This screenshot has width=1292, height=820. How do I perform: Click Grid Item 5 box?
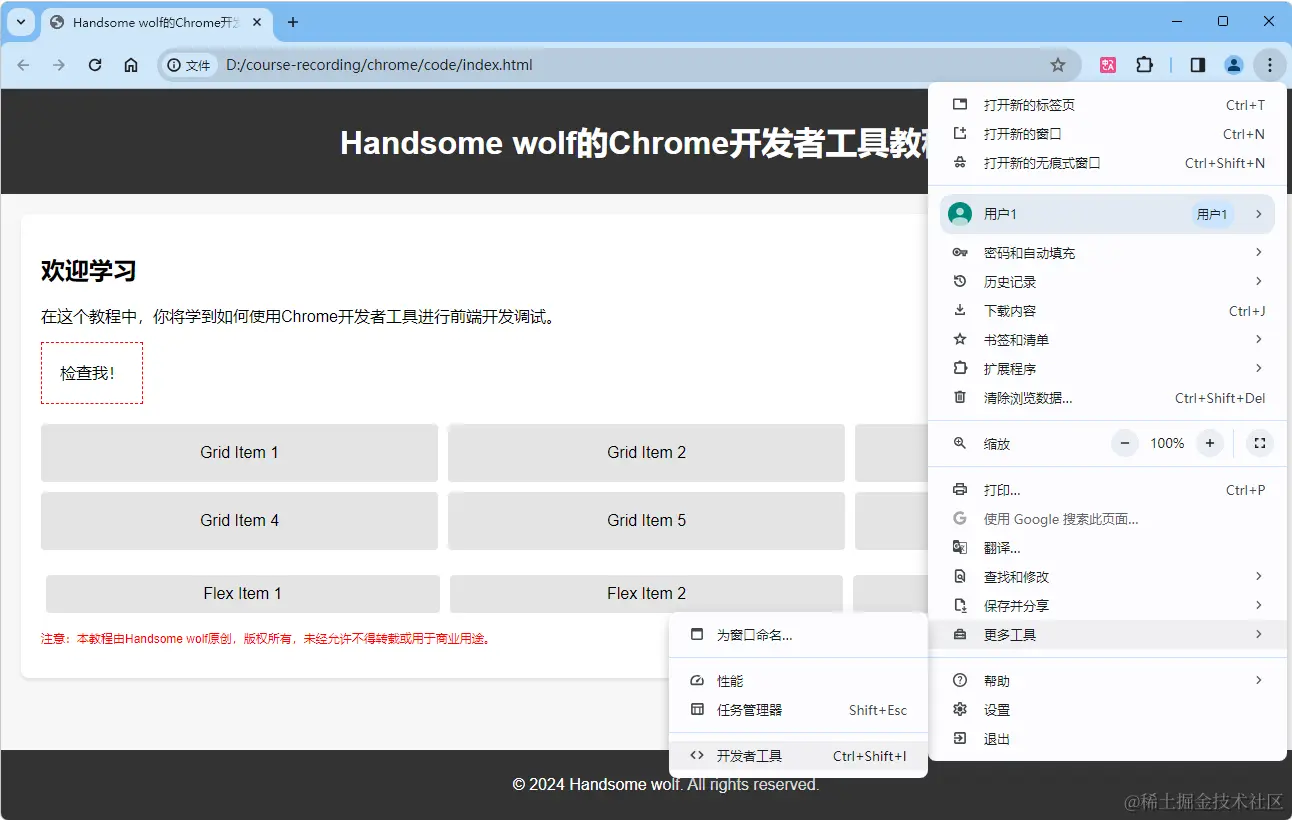coord(646,521)
